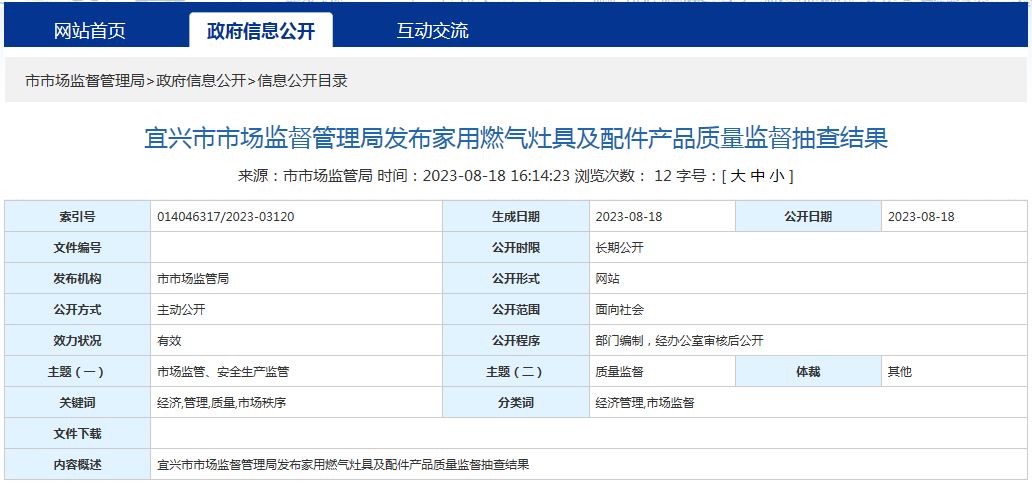Open the 网站首页 tab
The height and width of the screenshot is (487, 1032).
pyautogui.click(x=90, y=31)
